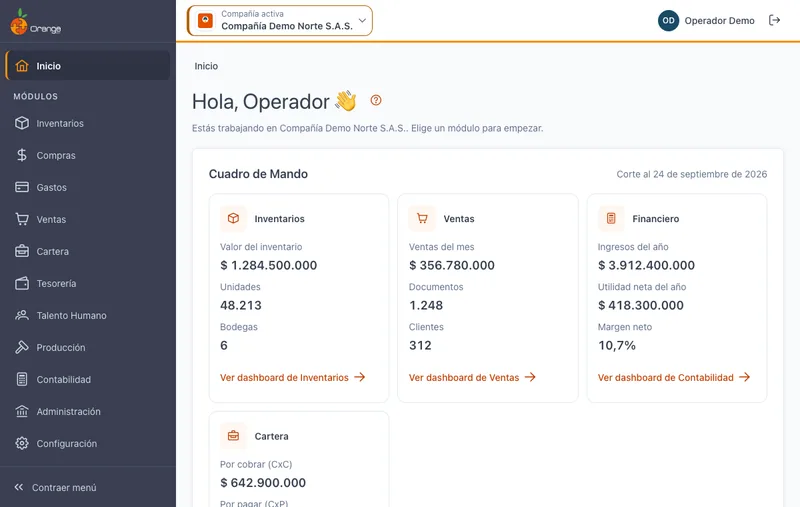Click the Inicio breadcrumb
This screenshot has height=507, width=800.
pyautogui.click(x=206, y=66)
